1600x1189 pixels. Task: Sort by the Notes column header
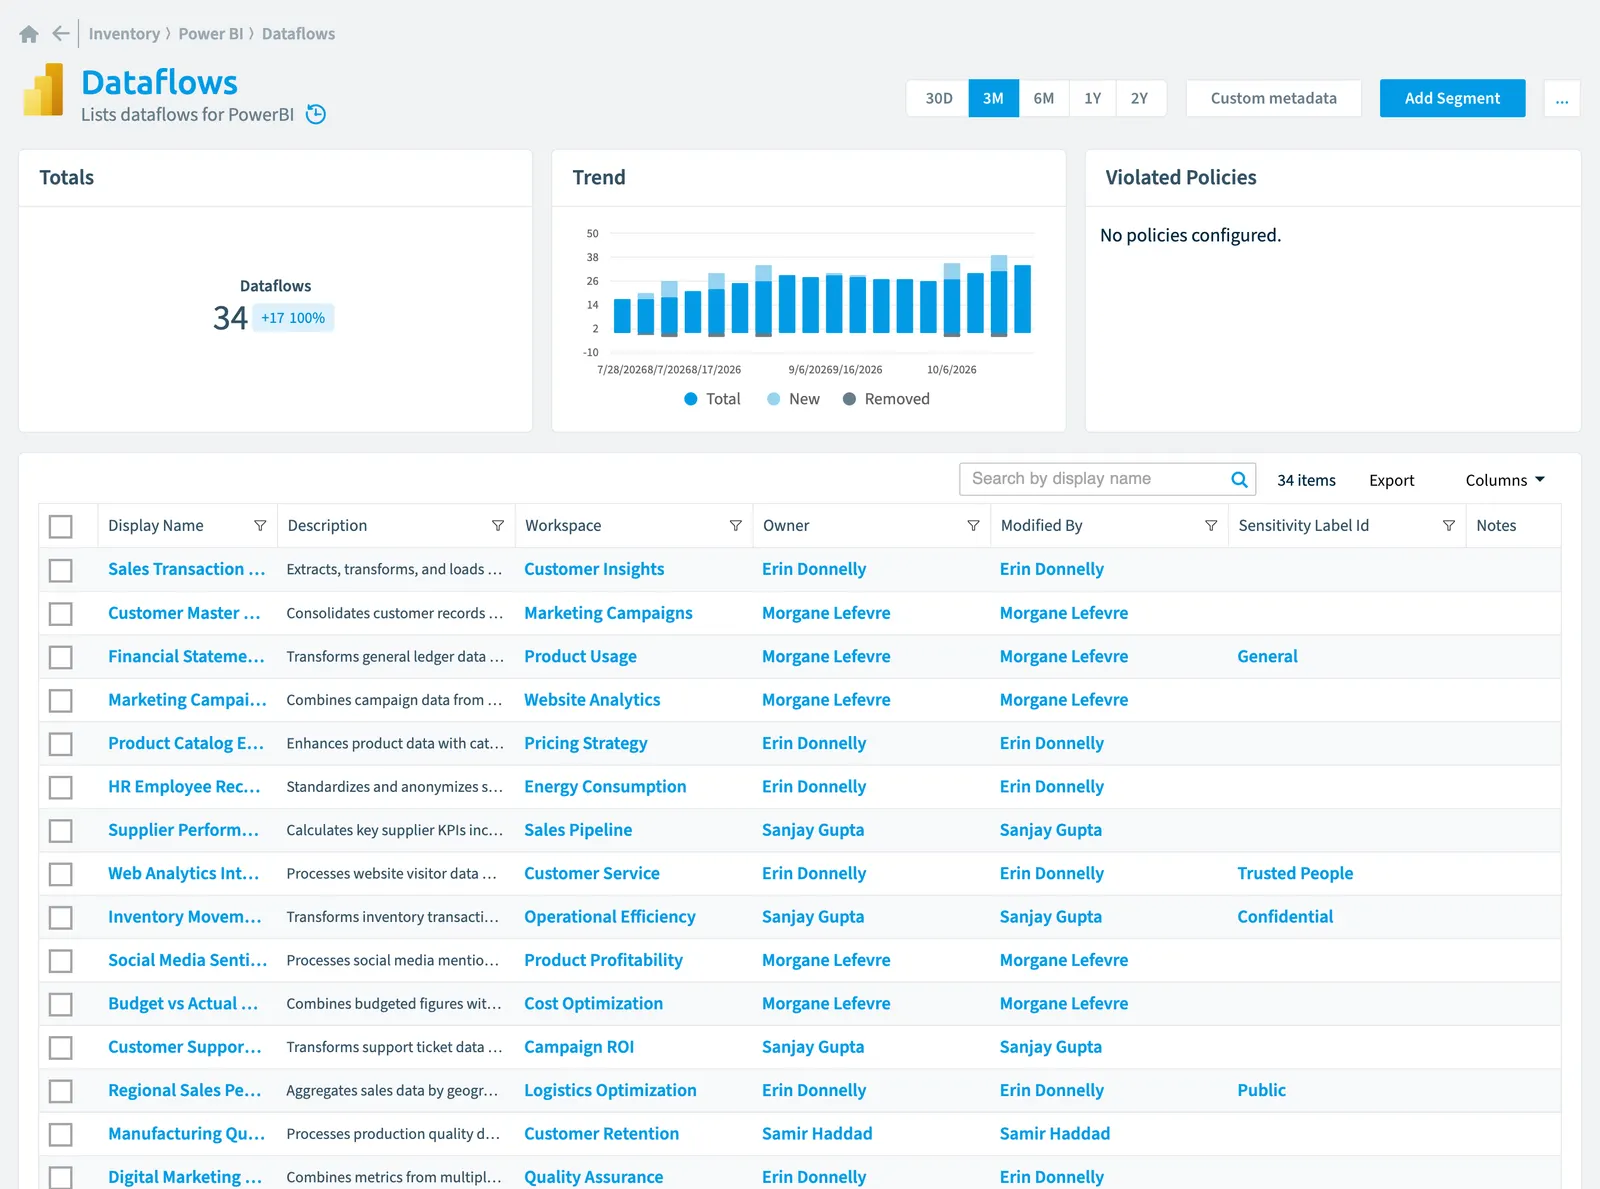coord(1496,526)
